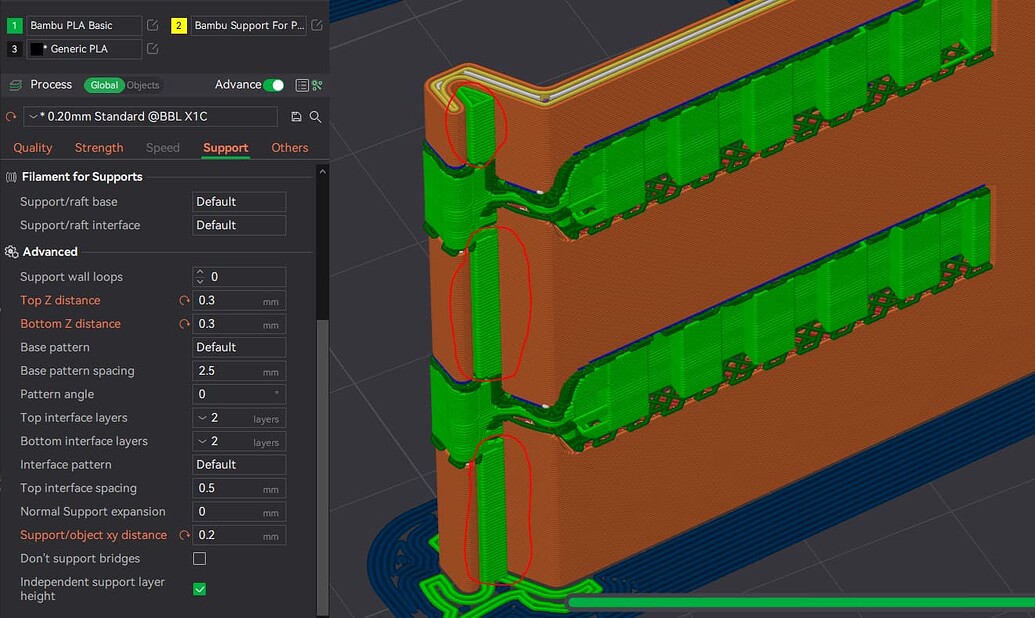Click filament 1 green color swatch
Image resolution: width=1035 pixels, height=618 pixels.
coord(15,25)
